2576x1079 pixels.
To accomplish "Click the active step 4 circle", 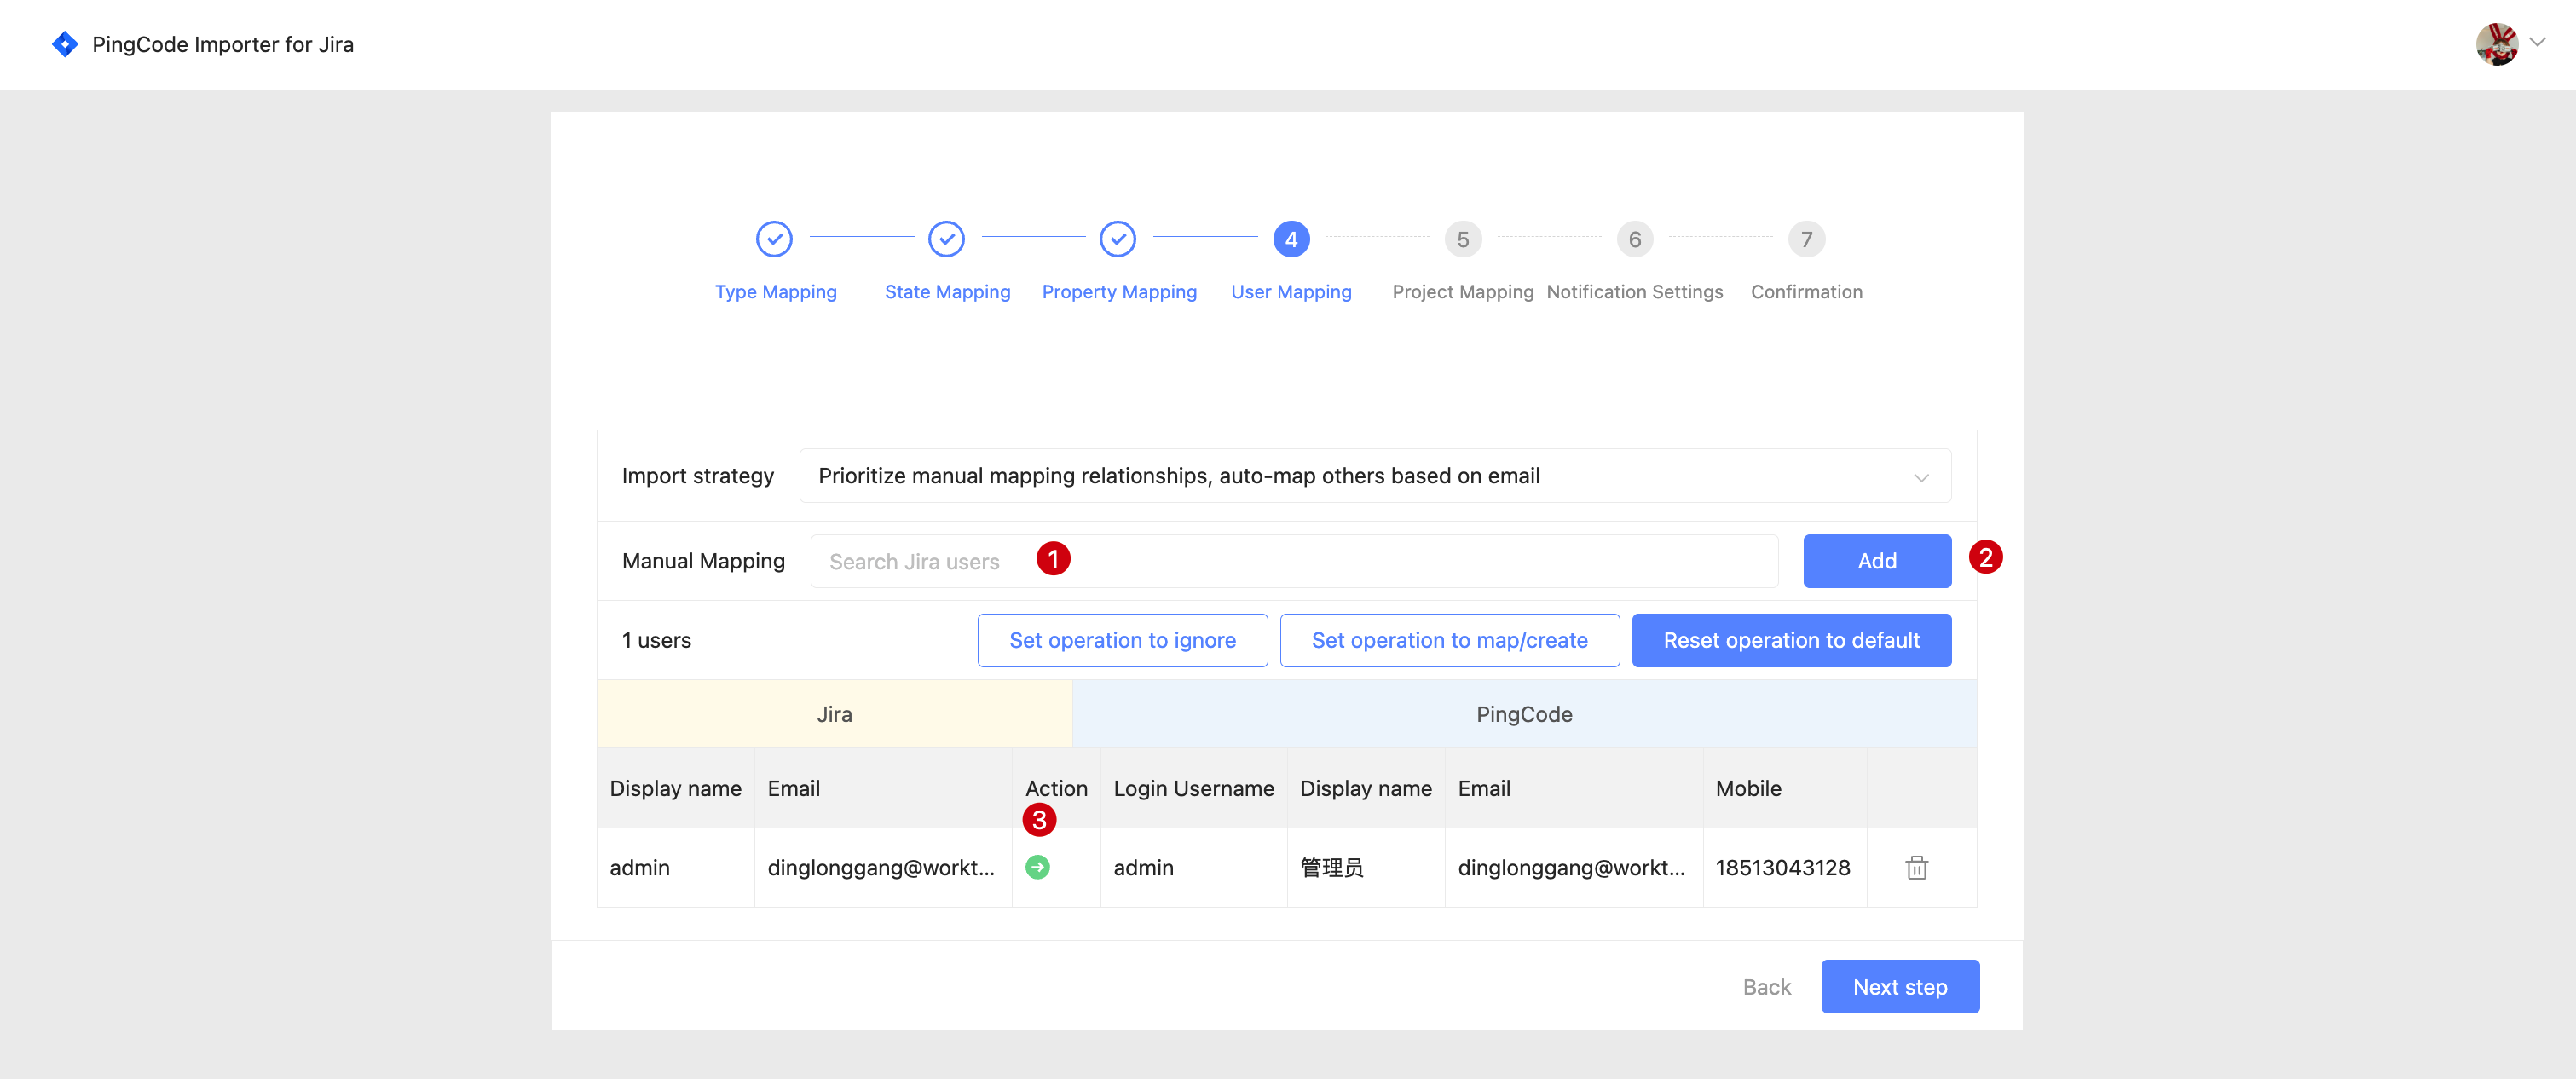I will 1290,239.
